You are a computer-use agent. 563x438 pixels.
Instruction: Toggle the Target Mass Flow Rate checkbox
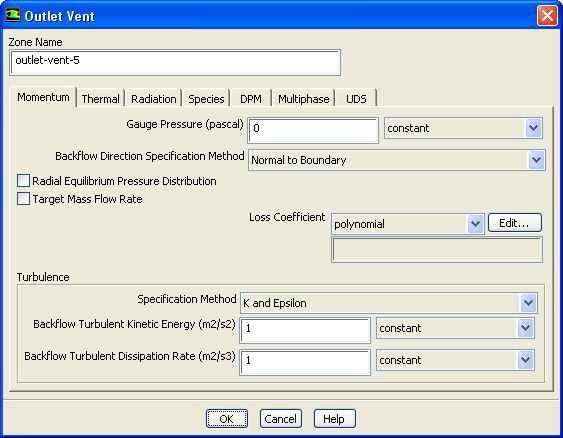(23, 199)
